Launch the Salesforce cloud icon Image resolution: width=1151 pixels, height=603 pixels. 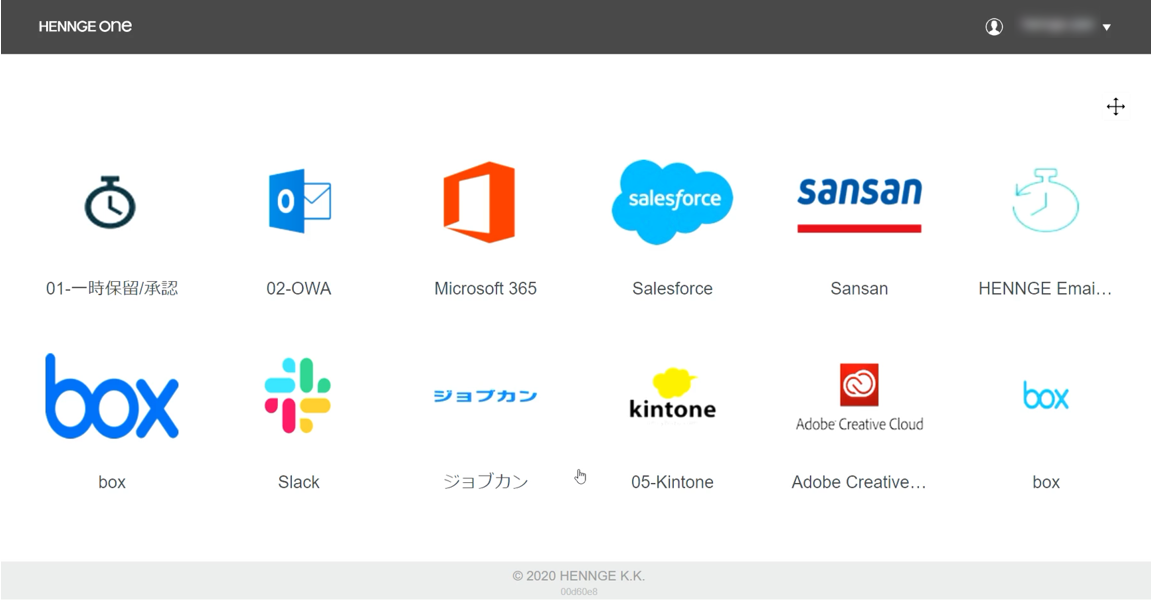[672, 202]
